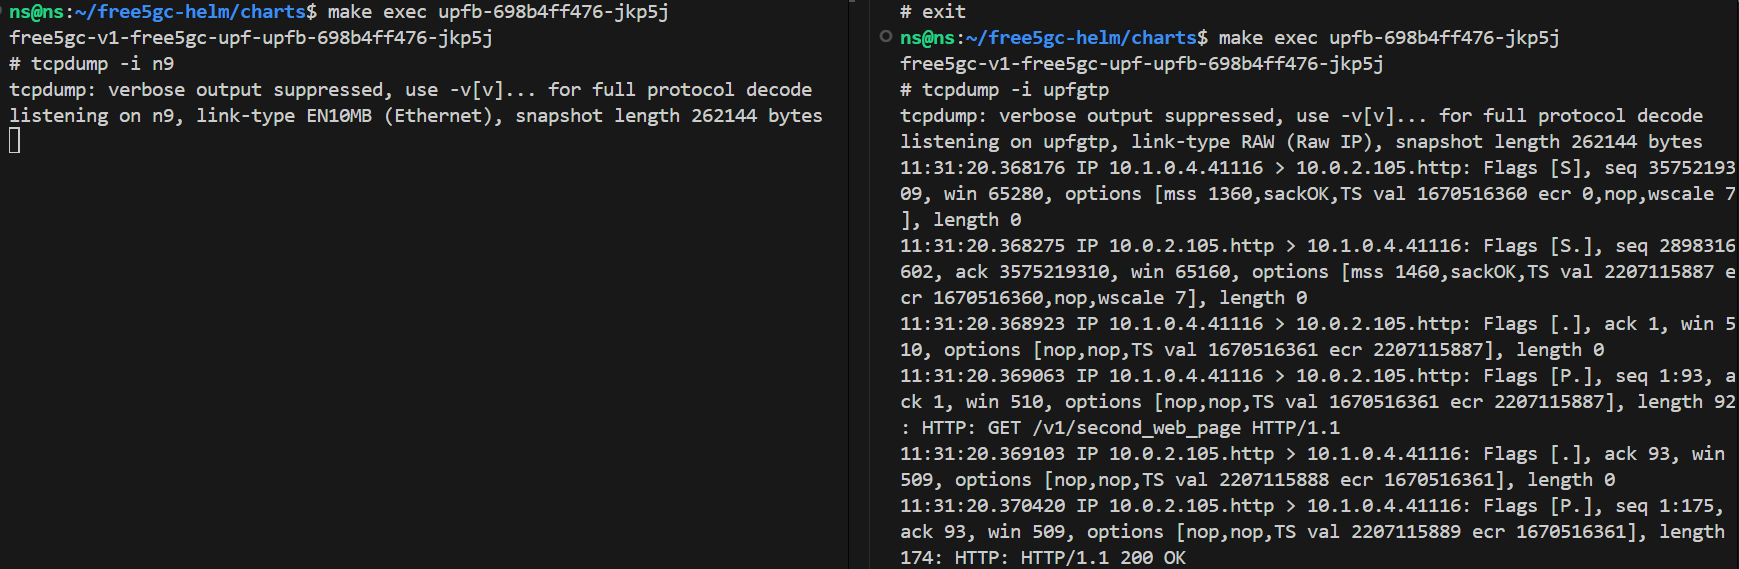Click the left terminal's scrollbar thumb at top
This screenshot has width=1739, height=569.
click(x=851, y=1)
